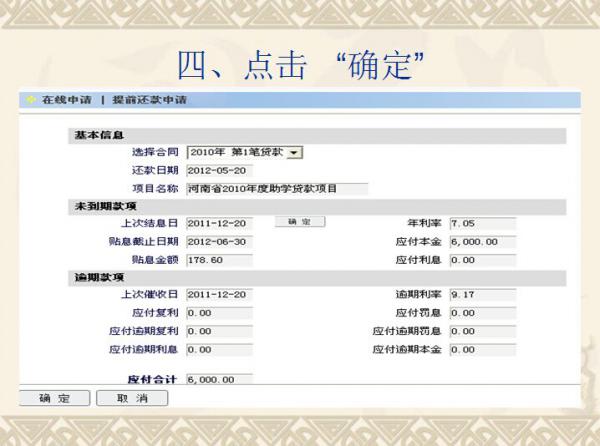Image resolution: width=600 pixels, height=446 pixels.
Task: Select the 应付合计 total field
Action: click(218, 380)
